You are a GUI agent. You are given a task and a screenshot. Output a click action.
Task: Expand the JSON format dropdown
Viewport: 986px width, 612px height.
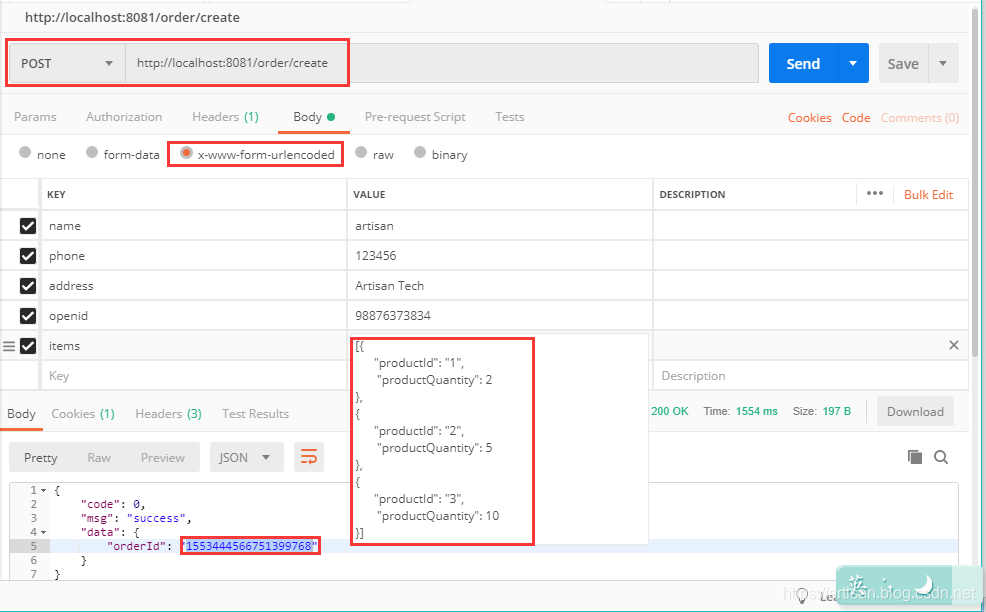pos(245,457)
